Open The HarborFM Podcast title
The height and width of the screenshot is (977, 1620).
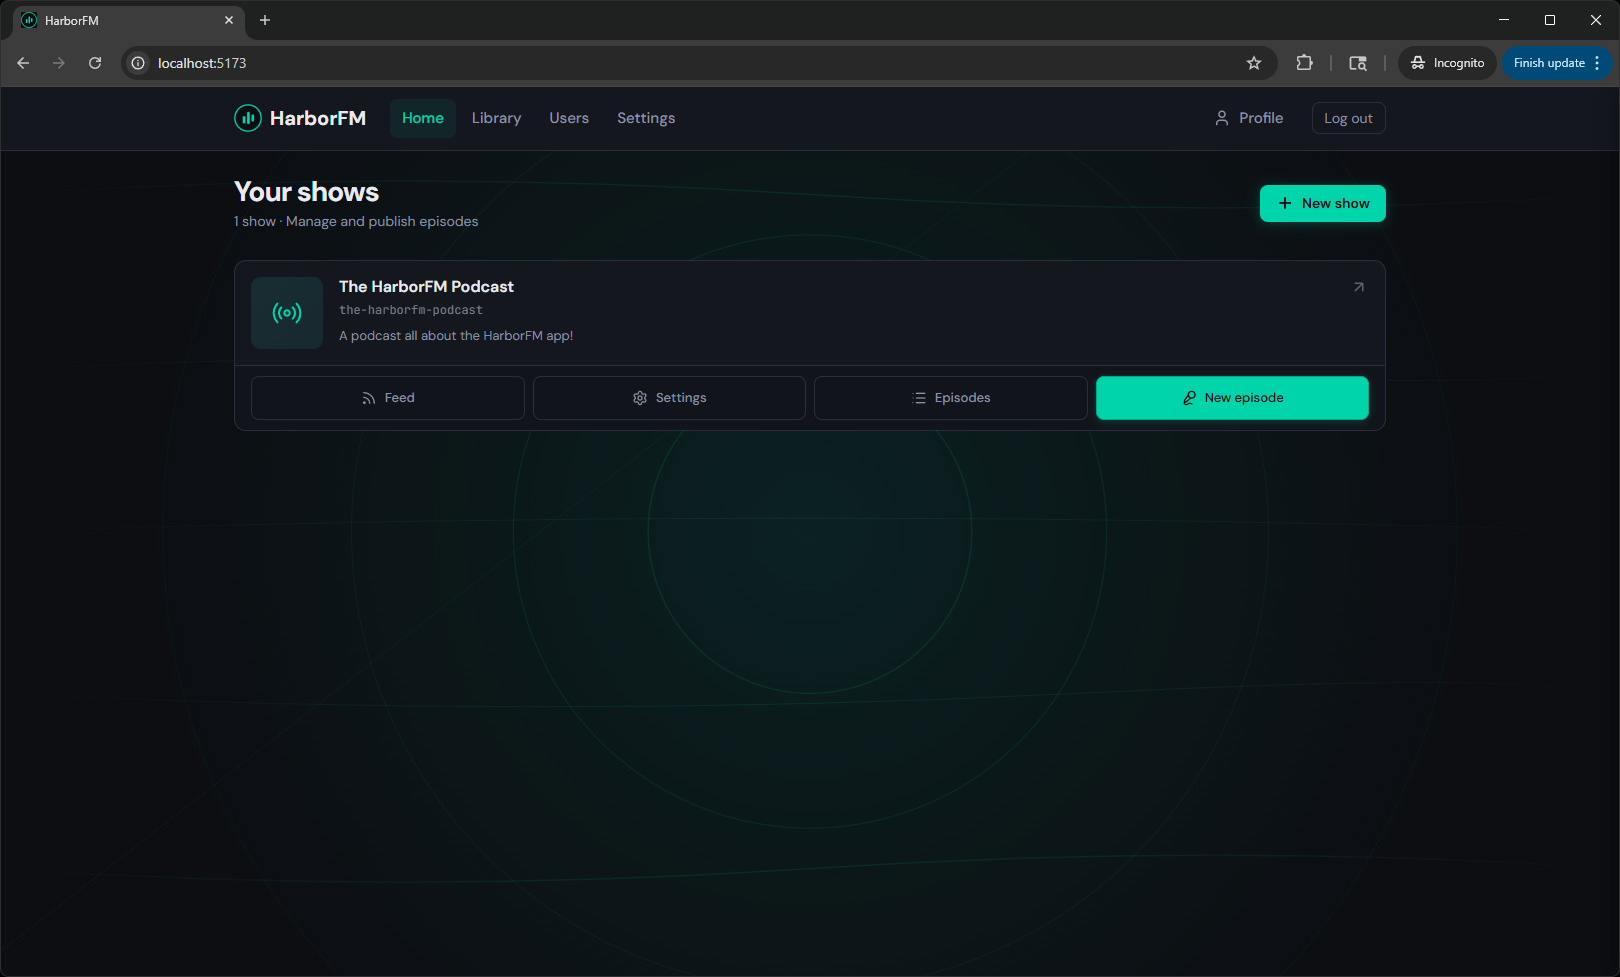pyautogui.click(x=426, y=286)
